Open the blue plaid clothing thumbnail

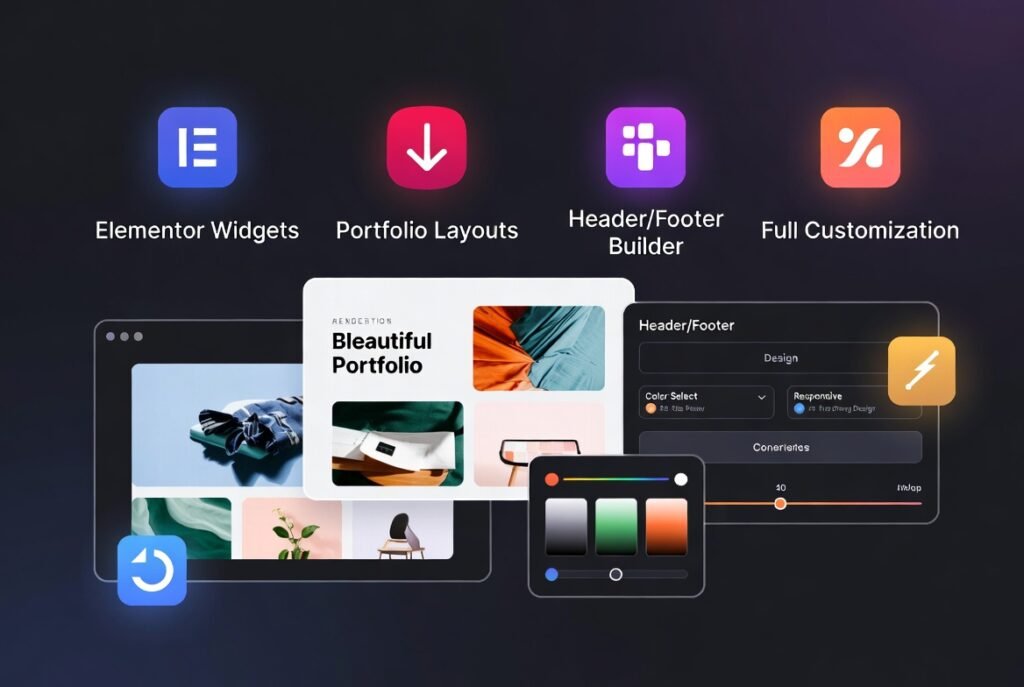point(217,425)
